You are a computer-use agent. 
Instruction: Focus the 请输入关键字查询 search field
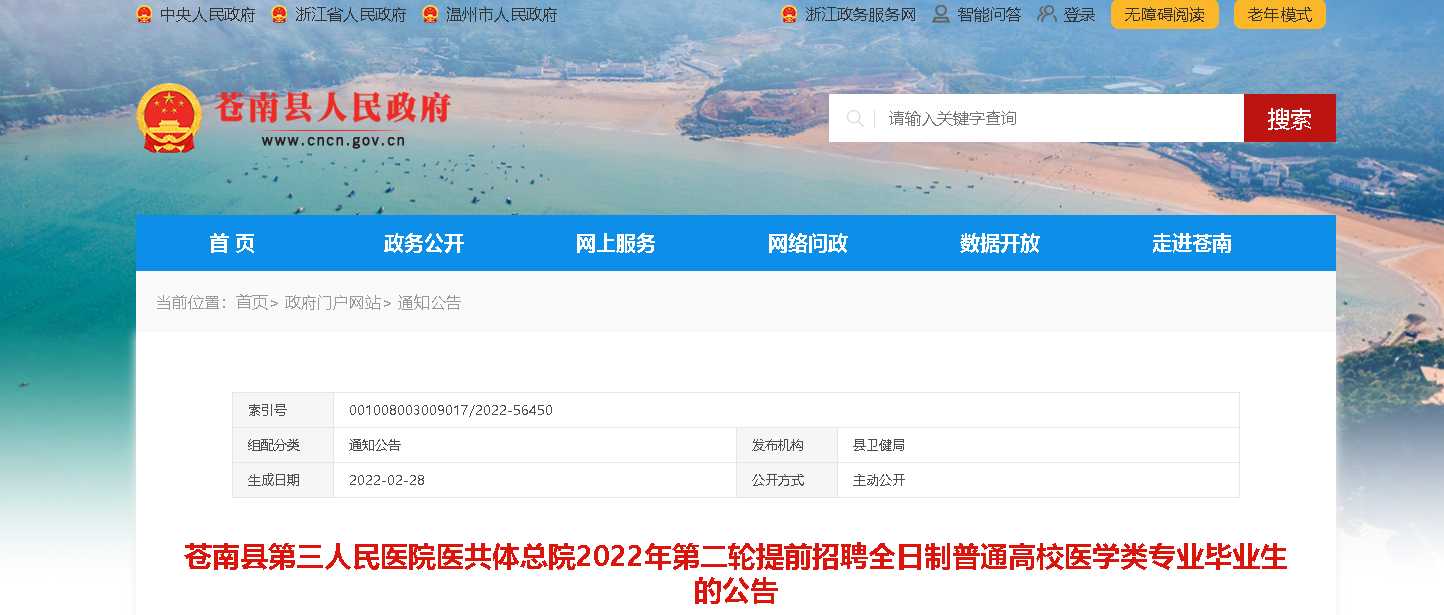[1036, 118]
